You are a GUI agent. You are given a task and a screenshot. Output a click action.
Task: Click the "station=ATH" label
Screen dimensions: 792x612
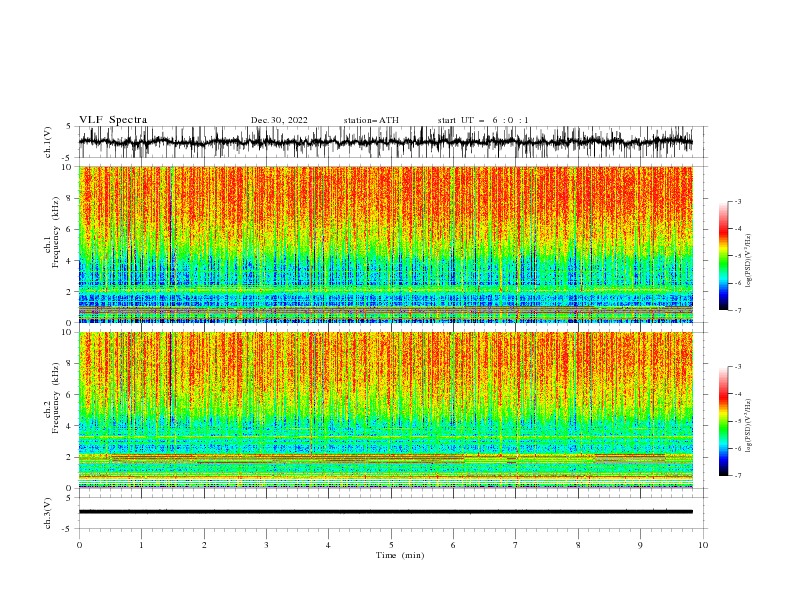371,120
